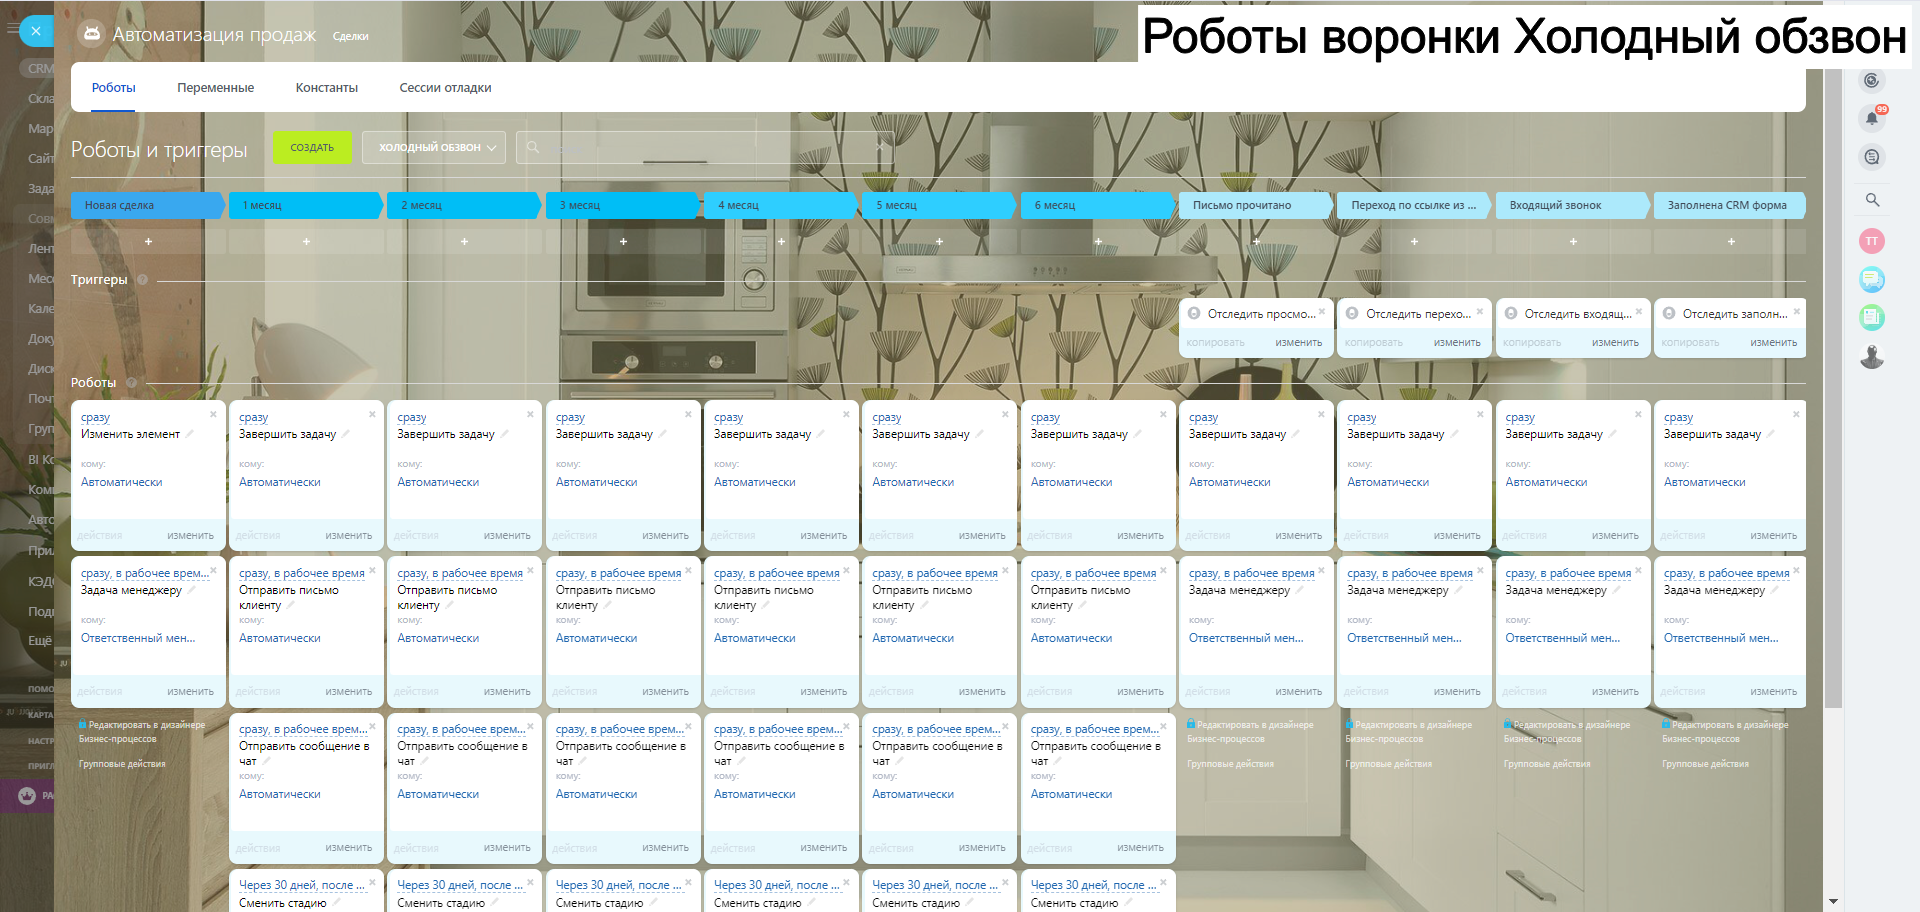Open действия menu on the Изменить элемент robot
Viewport: 1920px width, 912px height.
tap(100, 536)
